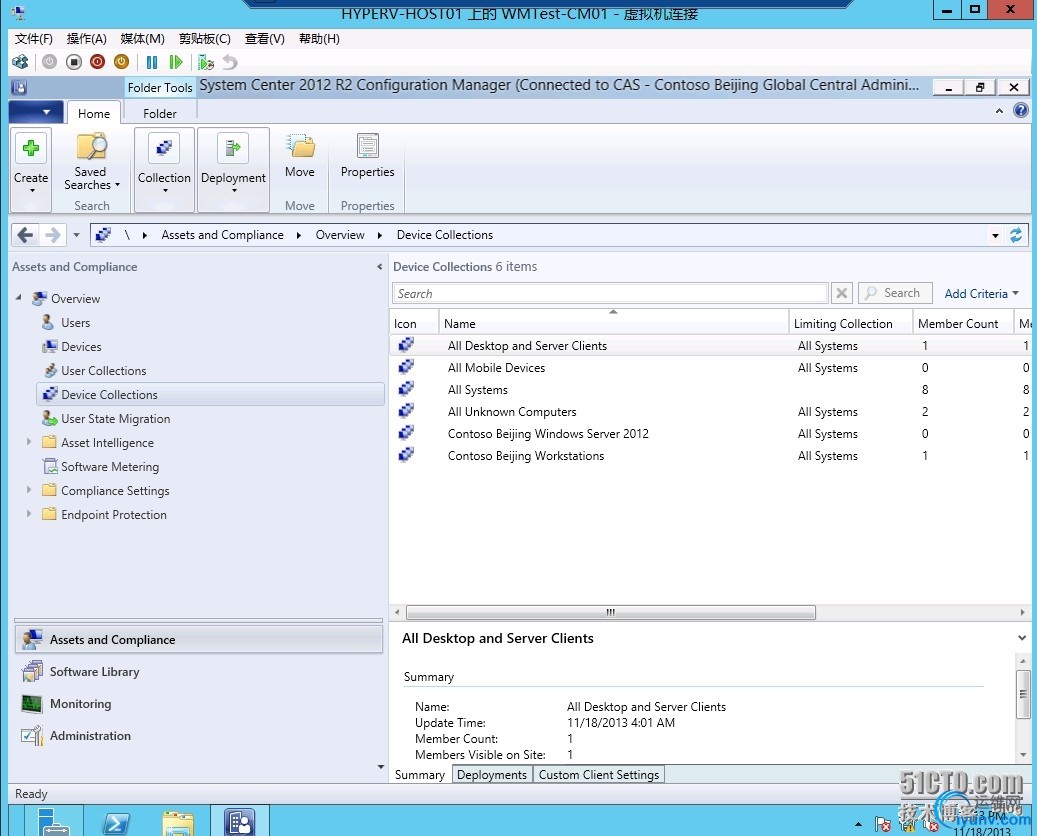
Task: Sort by Member Count column
Action: tap(963, 323)
